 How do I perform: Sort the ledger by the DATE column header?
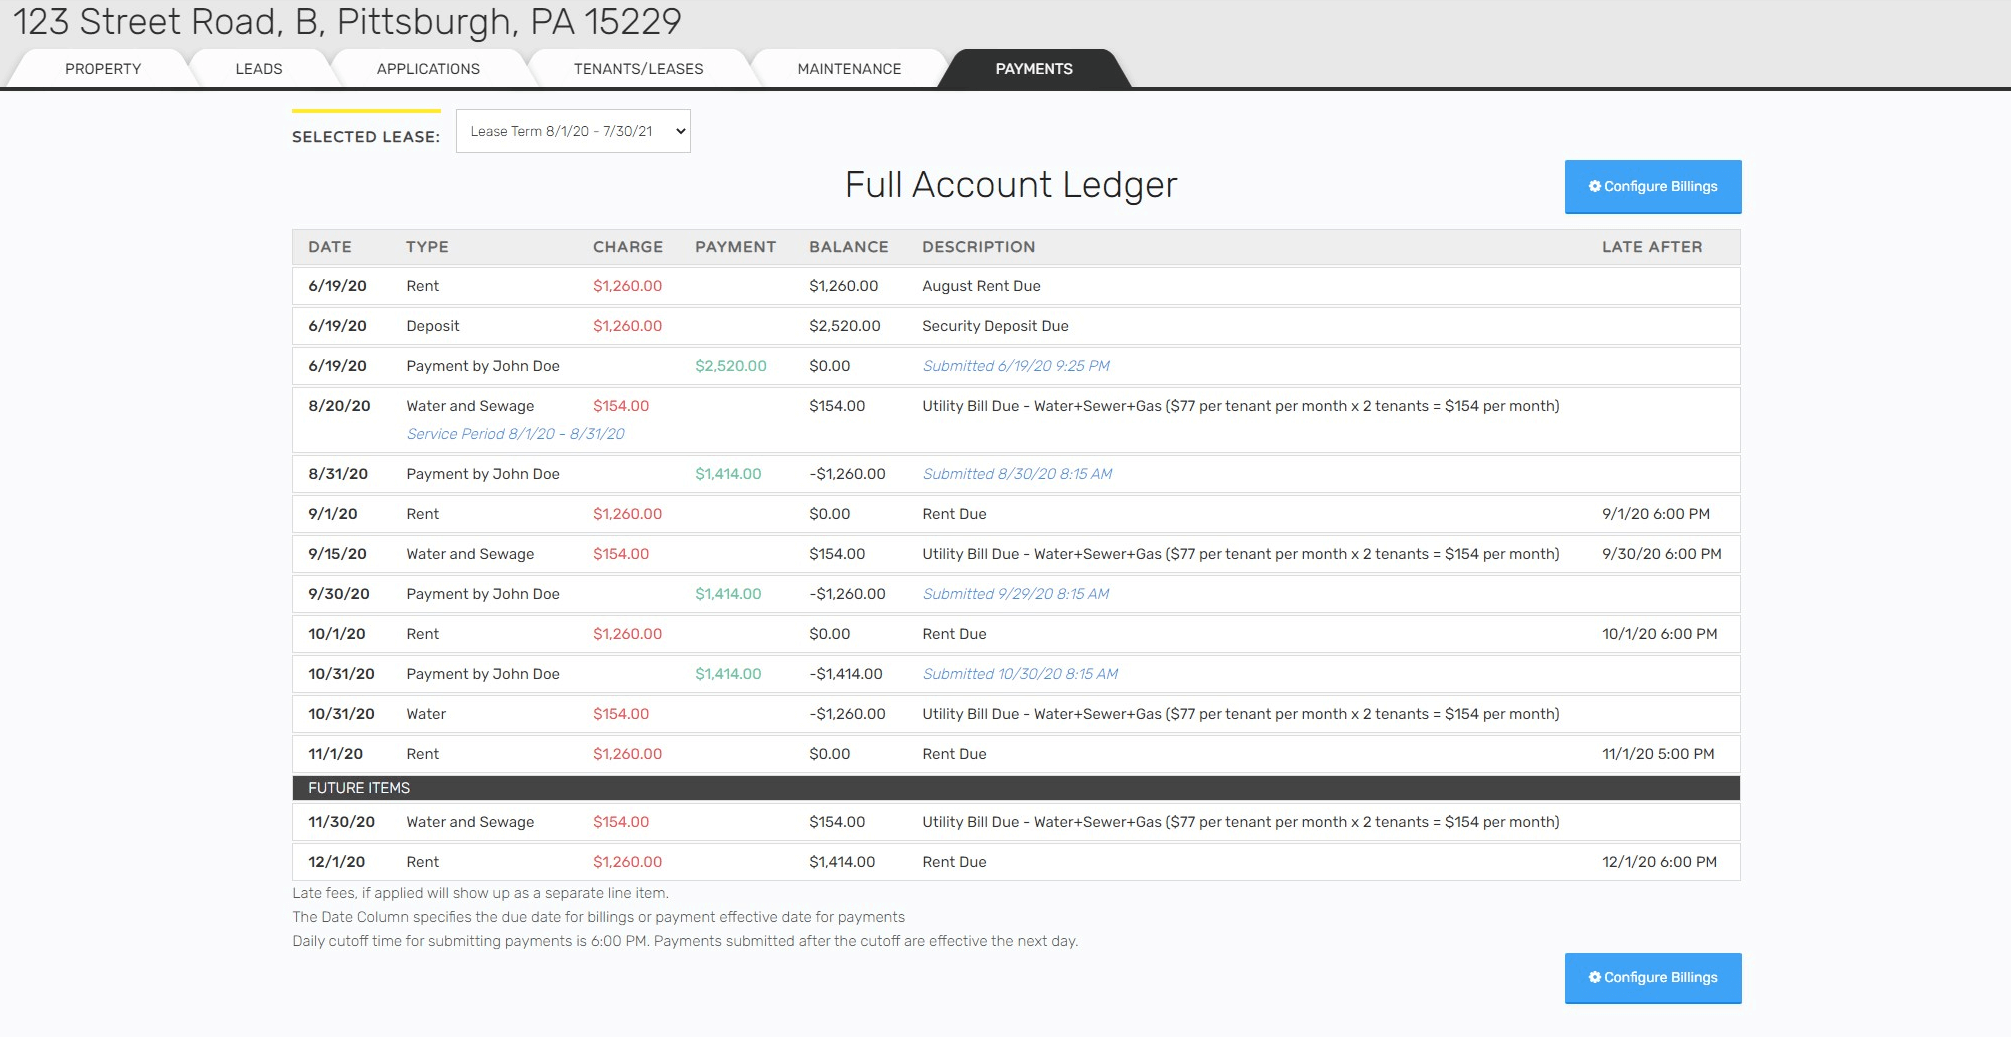330,247
